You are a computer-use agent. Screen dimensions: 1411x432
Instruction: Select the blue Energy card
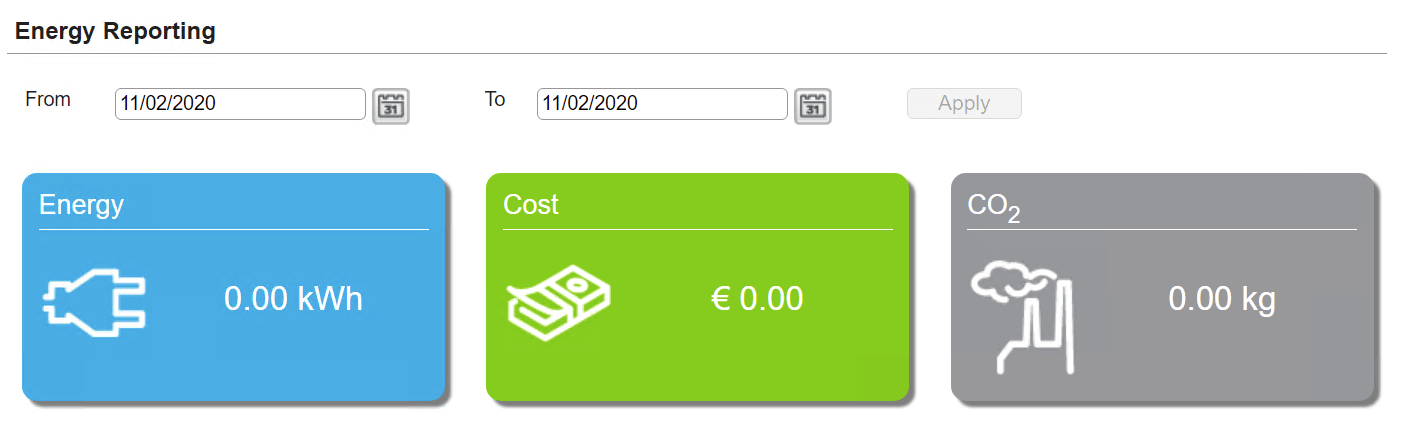pyautogui.click(x=233, y=287)
